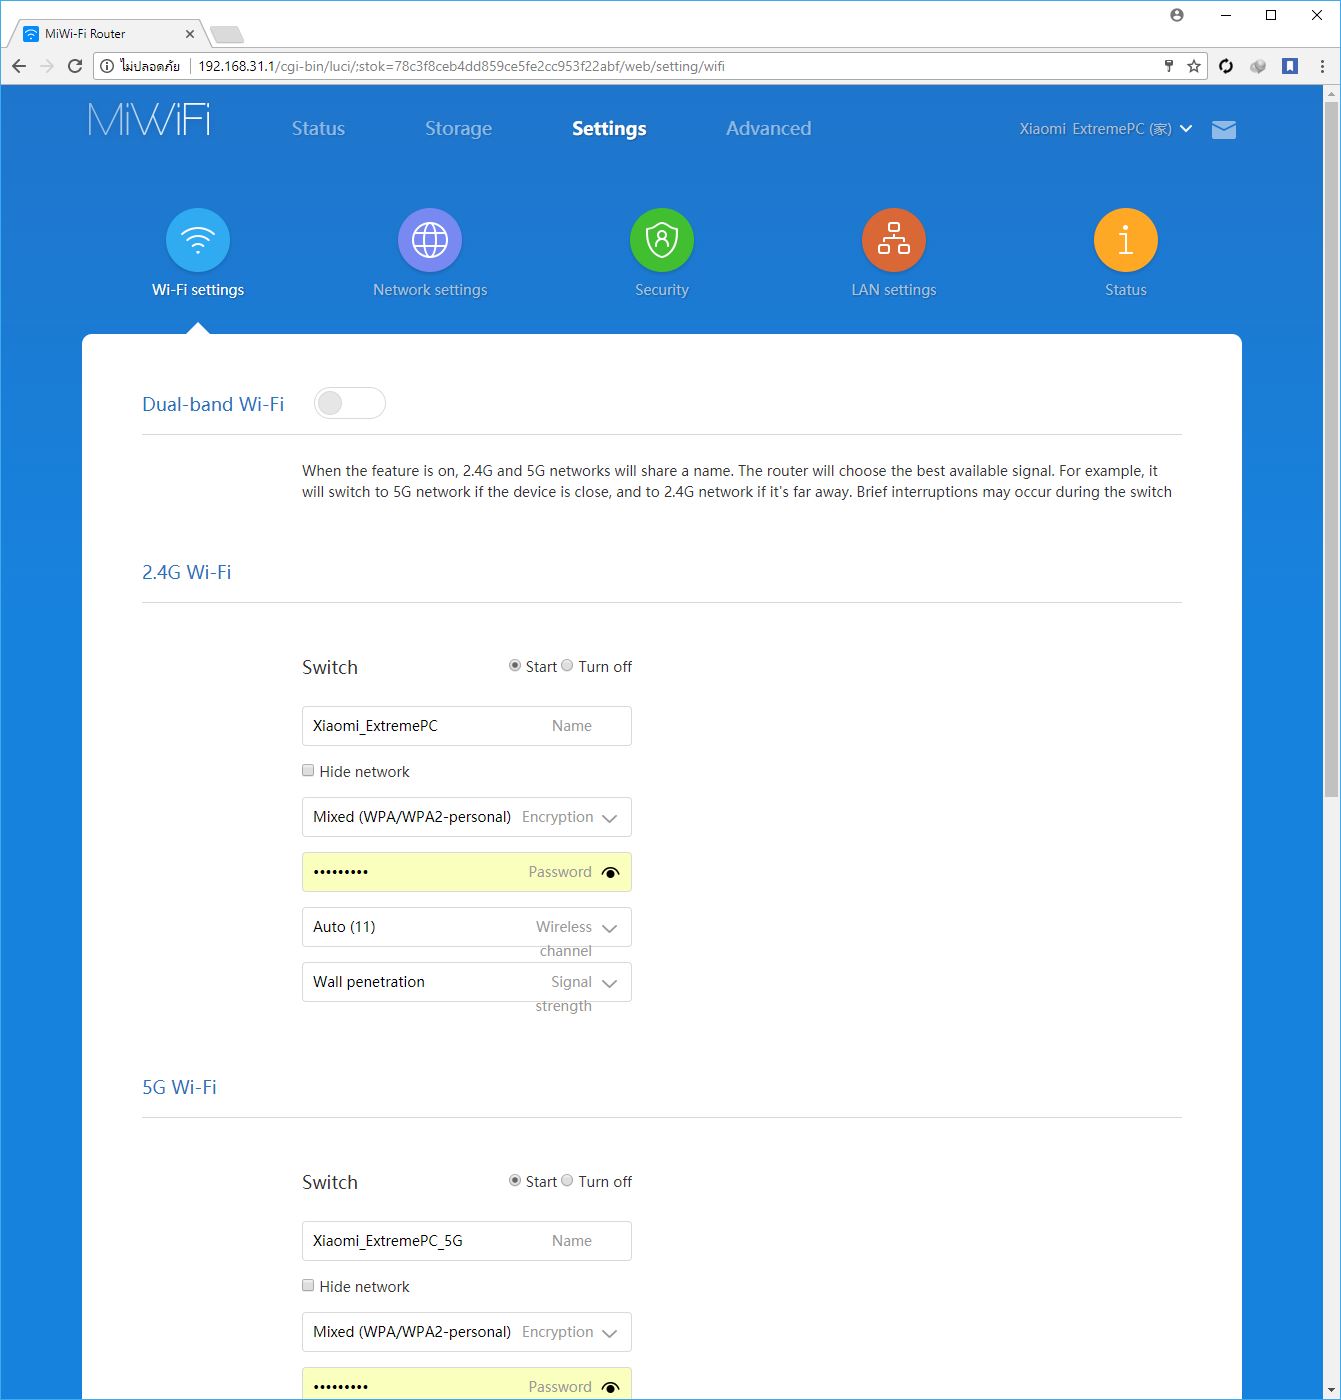The height and width of the screenshot is (1400, 1341).
Task: Bookmark page with the star icon
Action: (1194, 66)
